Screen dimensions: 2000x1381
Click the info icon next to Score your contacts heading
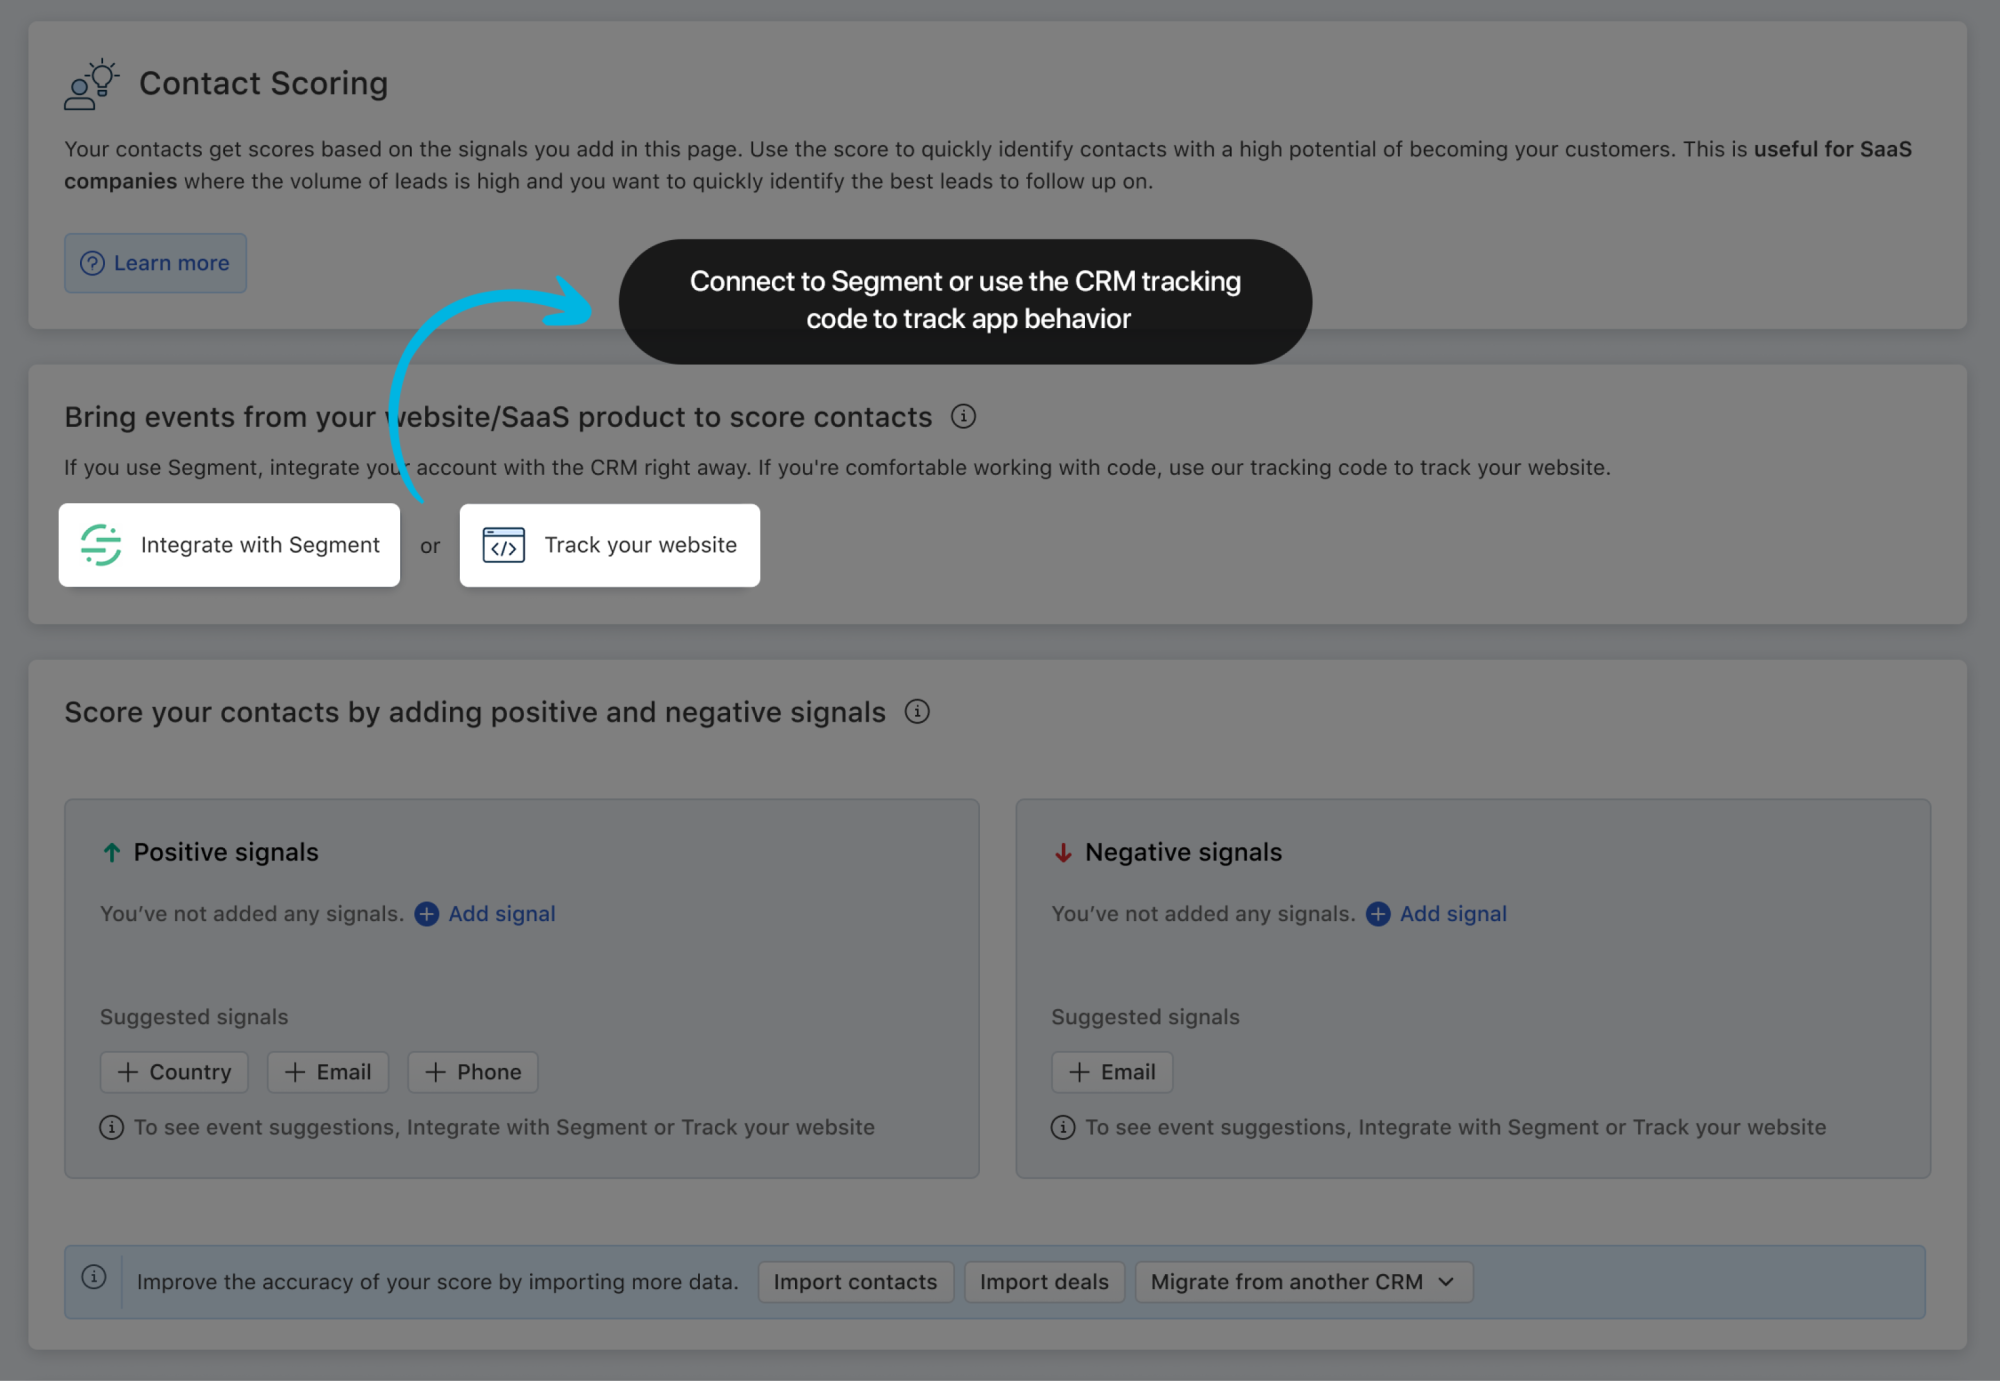point(917,712)
